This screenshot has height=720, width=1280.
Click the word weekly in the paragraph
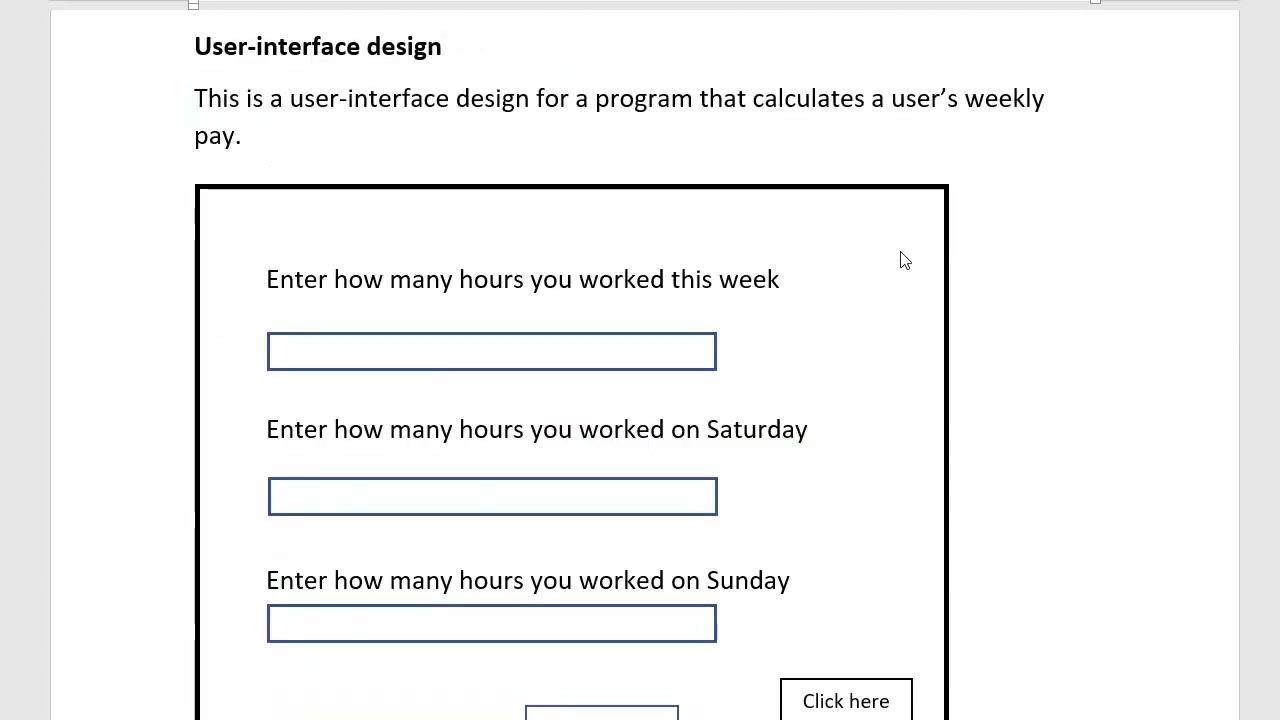pos(1003,99)
